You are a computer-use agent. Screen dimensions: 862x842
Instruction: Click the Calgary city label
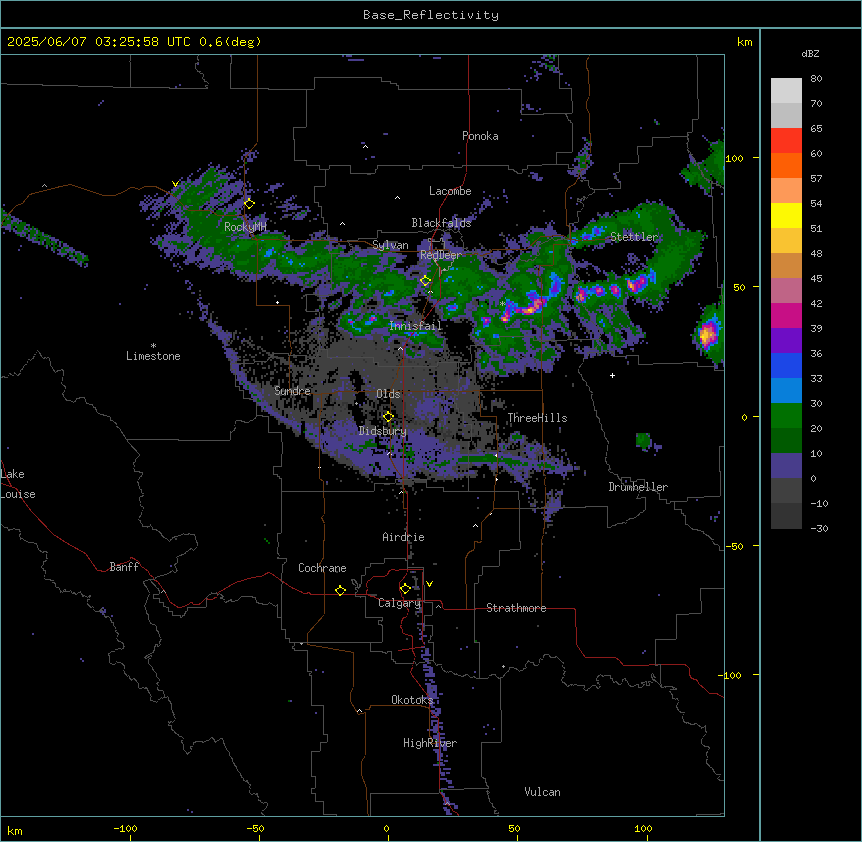tap(399, 603)
